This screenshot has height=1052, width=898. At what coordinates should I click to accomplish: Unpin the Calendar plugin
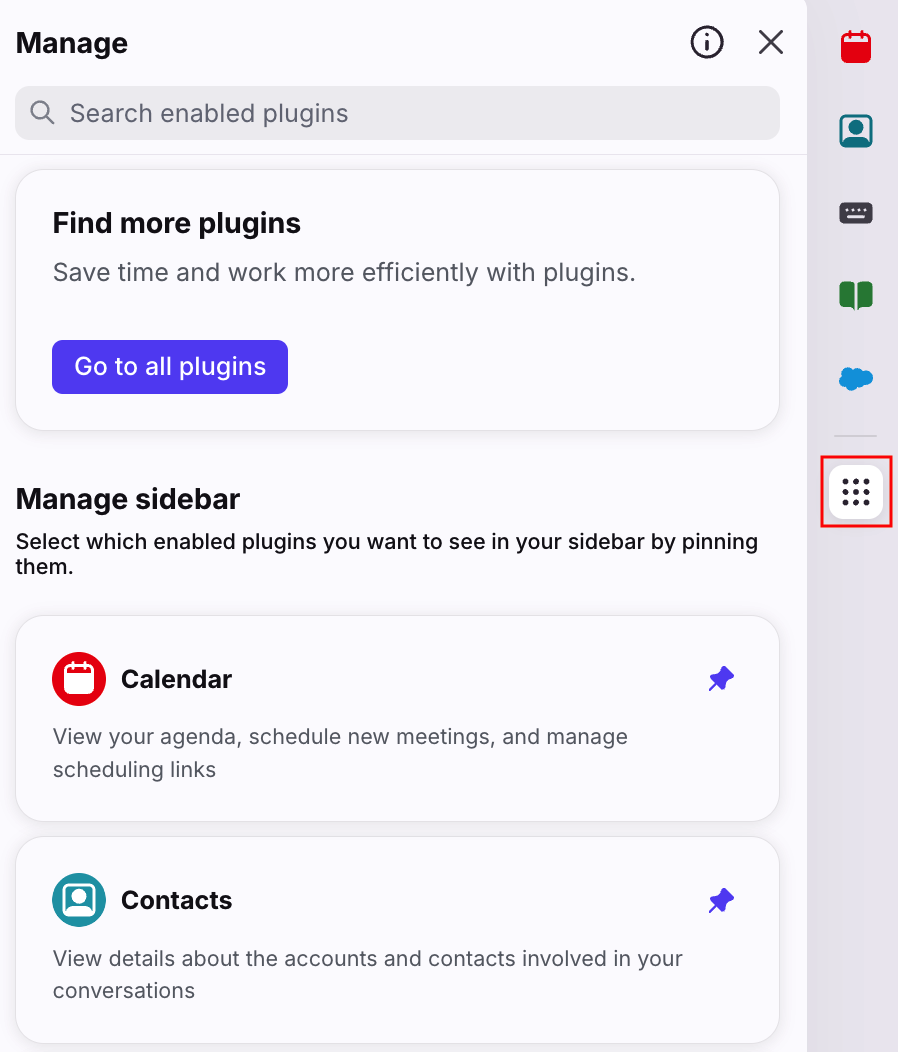(721, 679)
